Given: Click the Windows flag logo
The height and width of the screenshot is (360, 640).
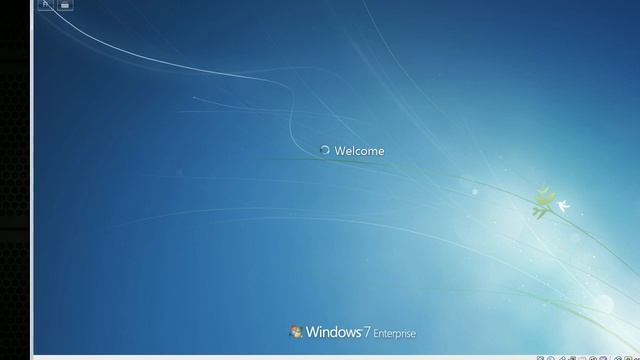Looking at the screenshot, I should [296, 331].
